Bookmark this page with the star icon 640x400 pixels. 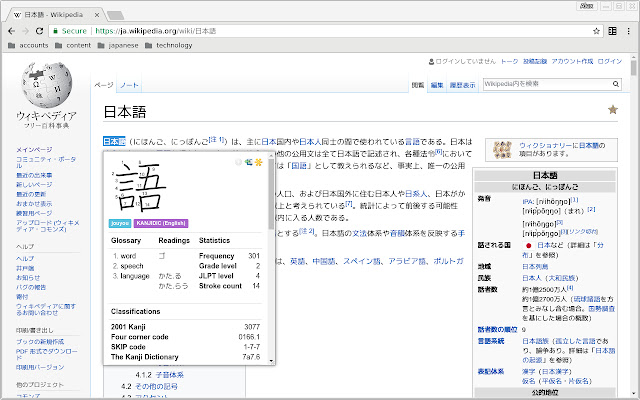coord(595,31)
